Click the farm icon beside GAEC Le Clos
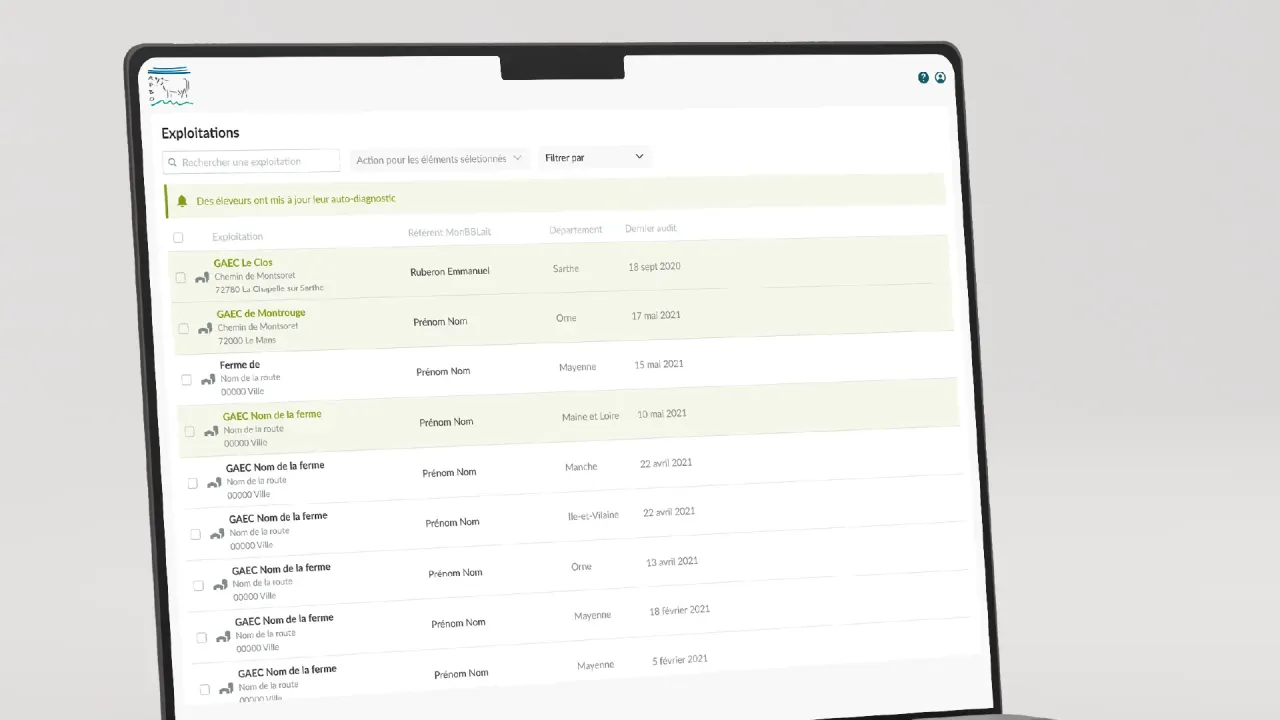 [x=201, y=277]
